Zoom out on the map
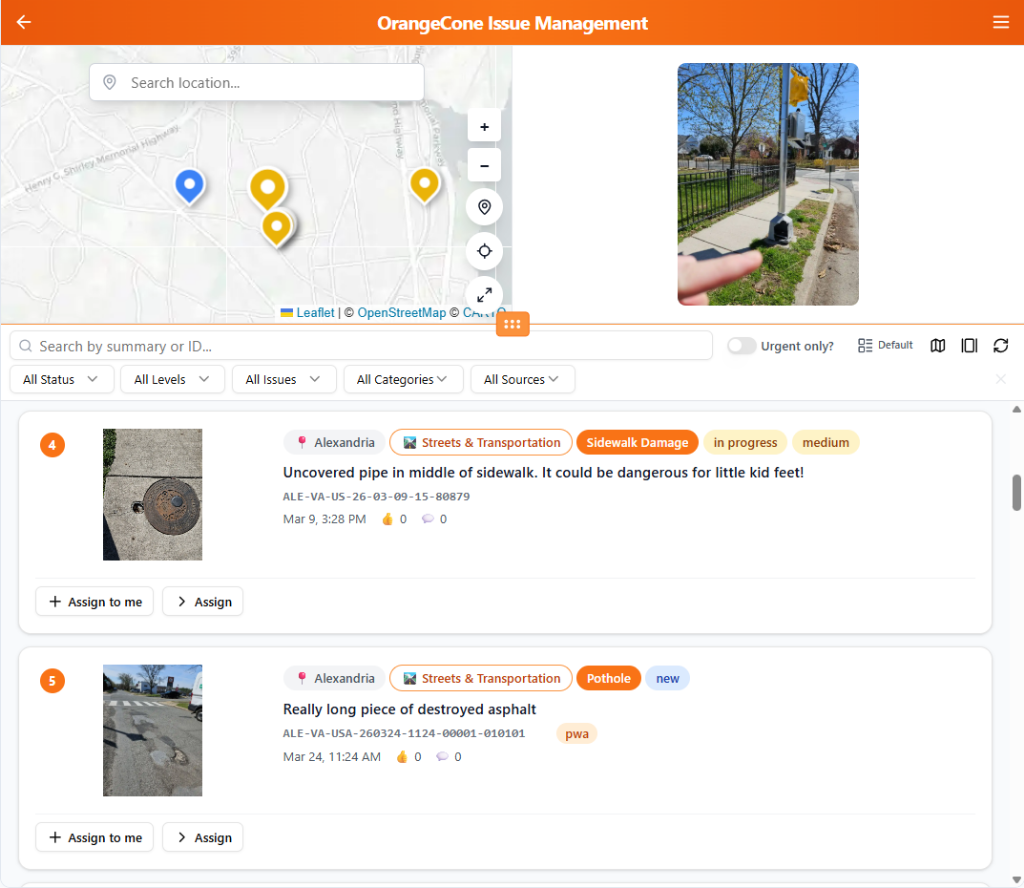The image size is (1024, 888). click(x=484, y=165)
